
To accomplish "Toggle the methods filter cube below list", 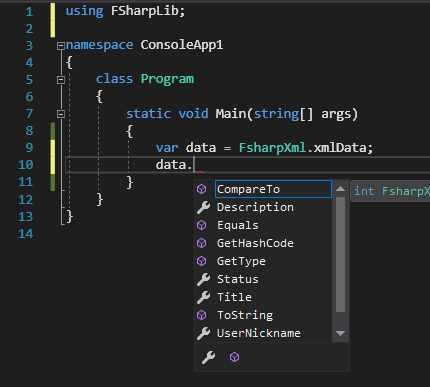I will click(235, 357).
